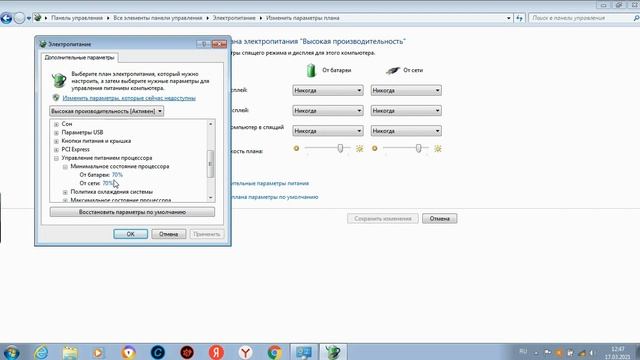Open Action Center flag icon in tray
Screen dimensions: 640x360
tap(547, 352)
